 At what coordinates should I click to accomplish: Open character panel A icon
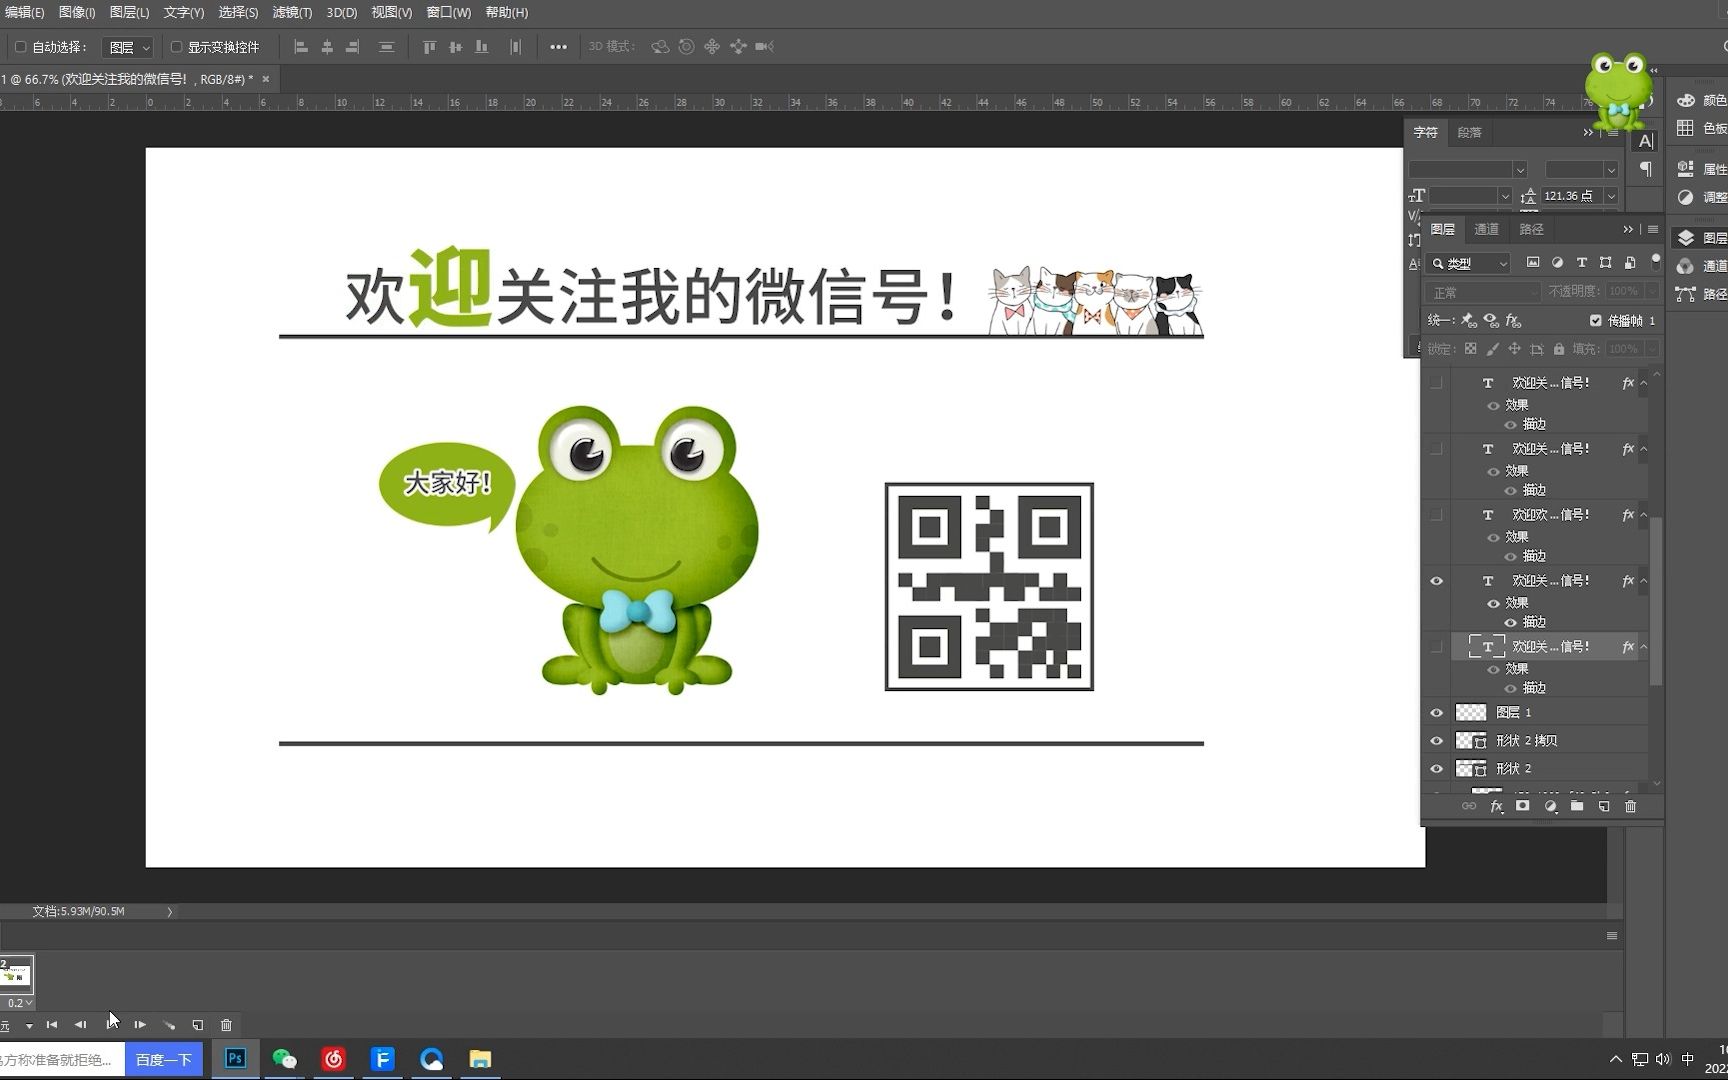click(1646, 141)
